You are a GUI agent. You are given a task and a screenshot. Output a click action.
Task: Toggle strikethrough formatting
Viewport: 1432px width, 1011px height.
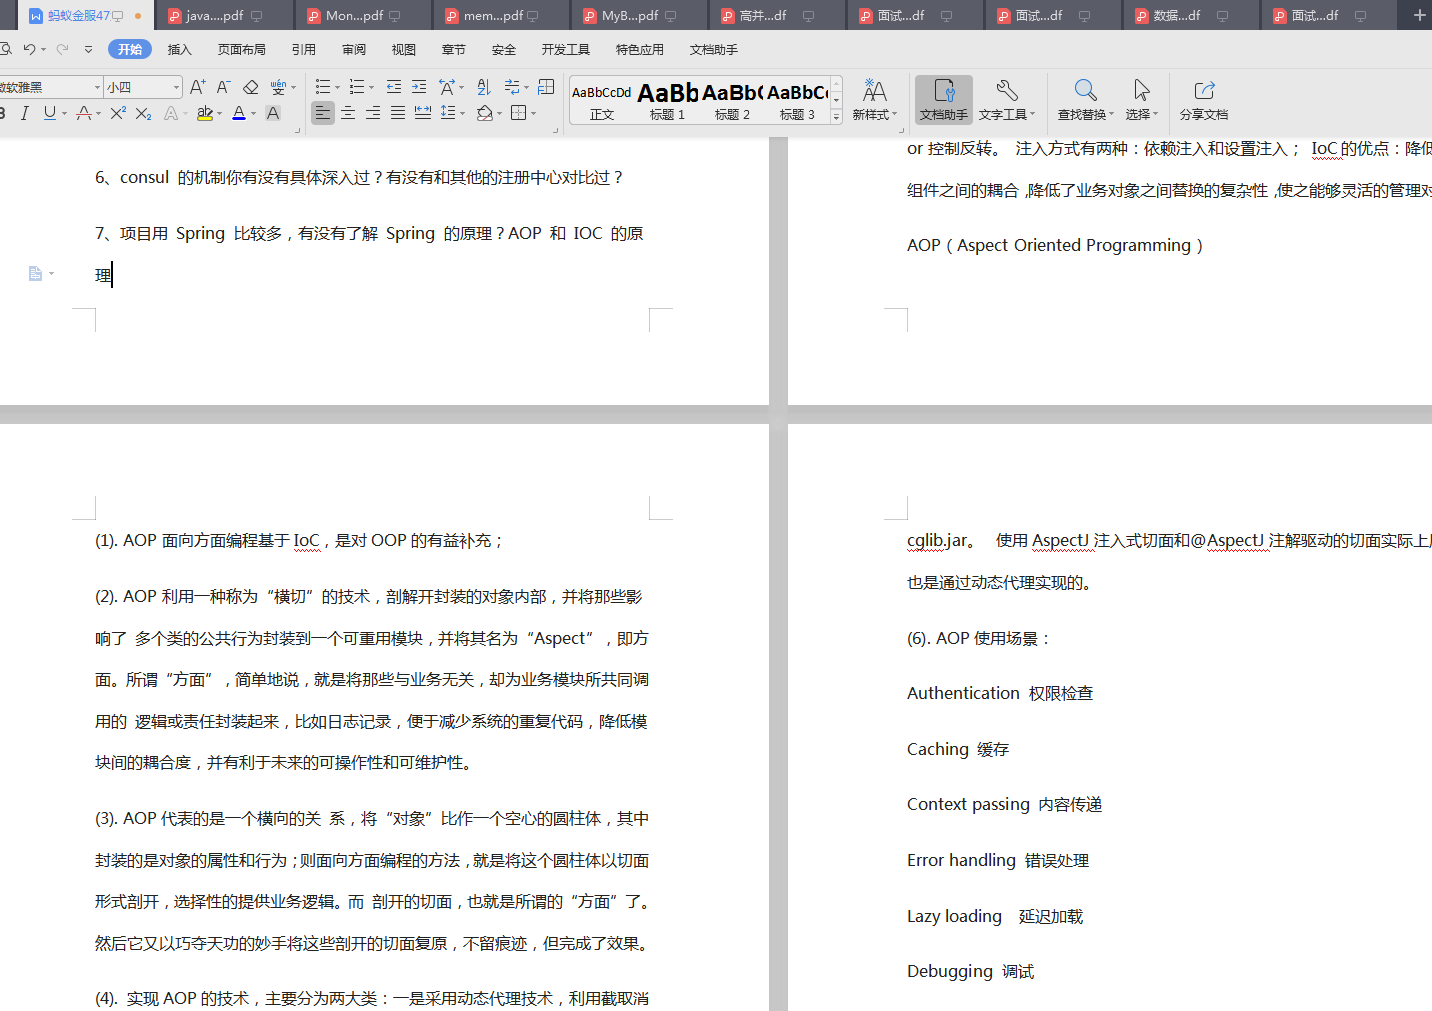tap(84, 113)
